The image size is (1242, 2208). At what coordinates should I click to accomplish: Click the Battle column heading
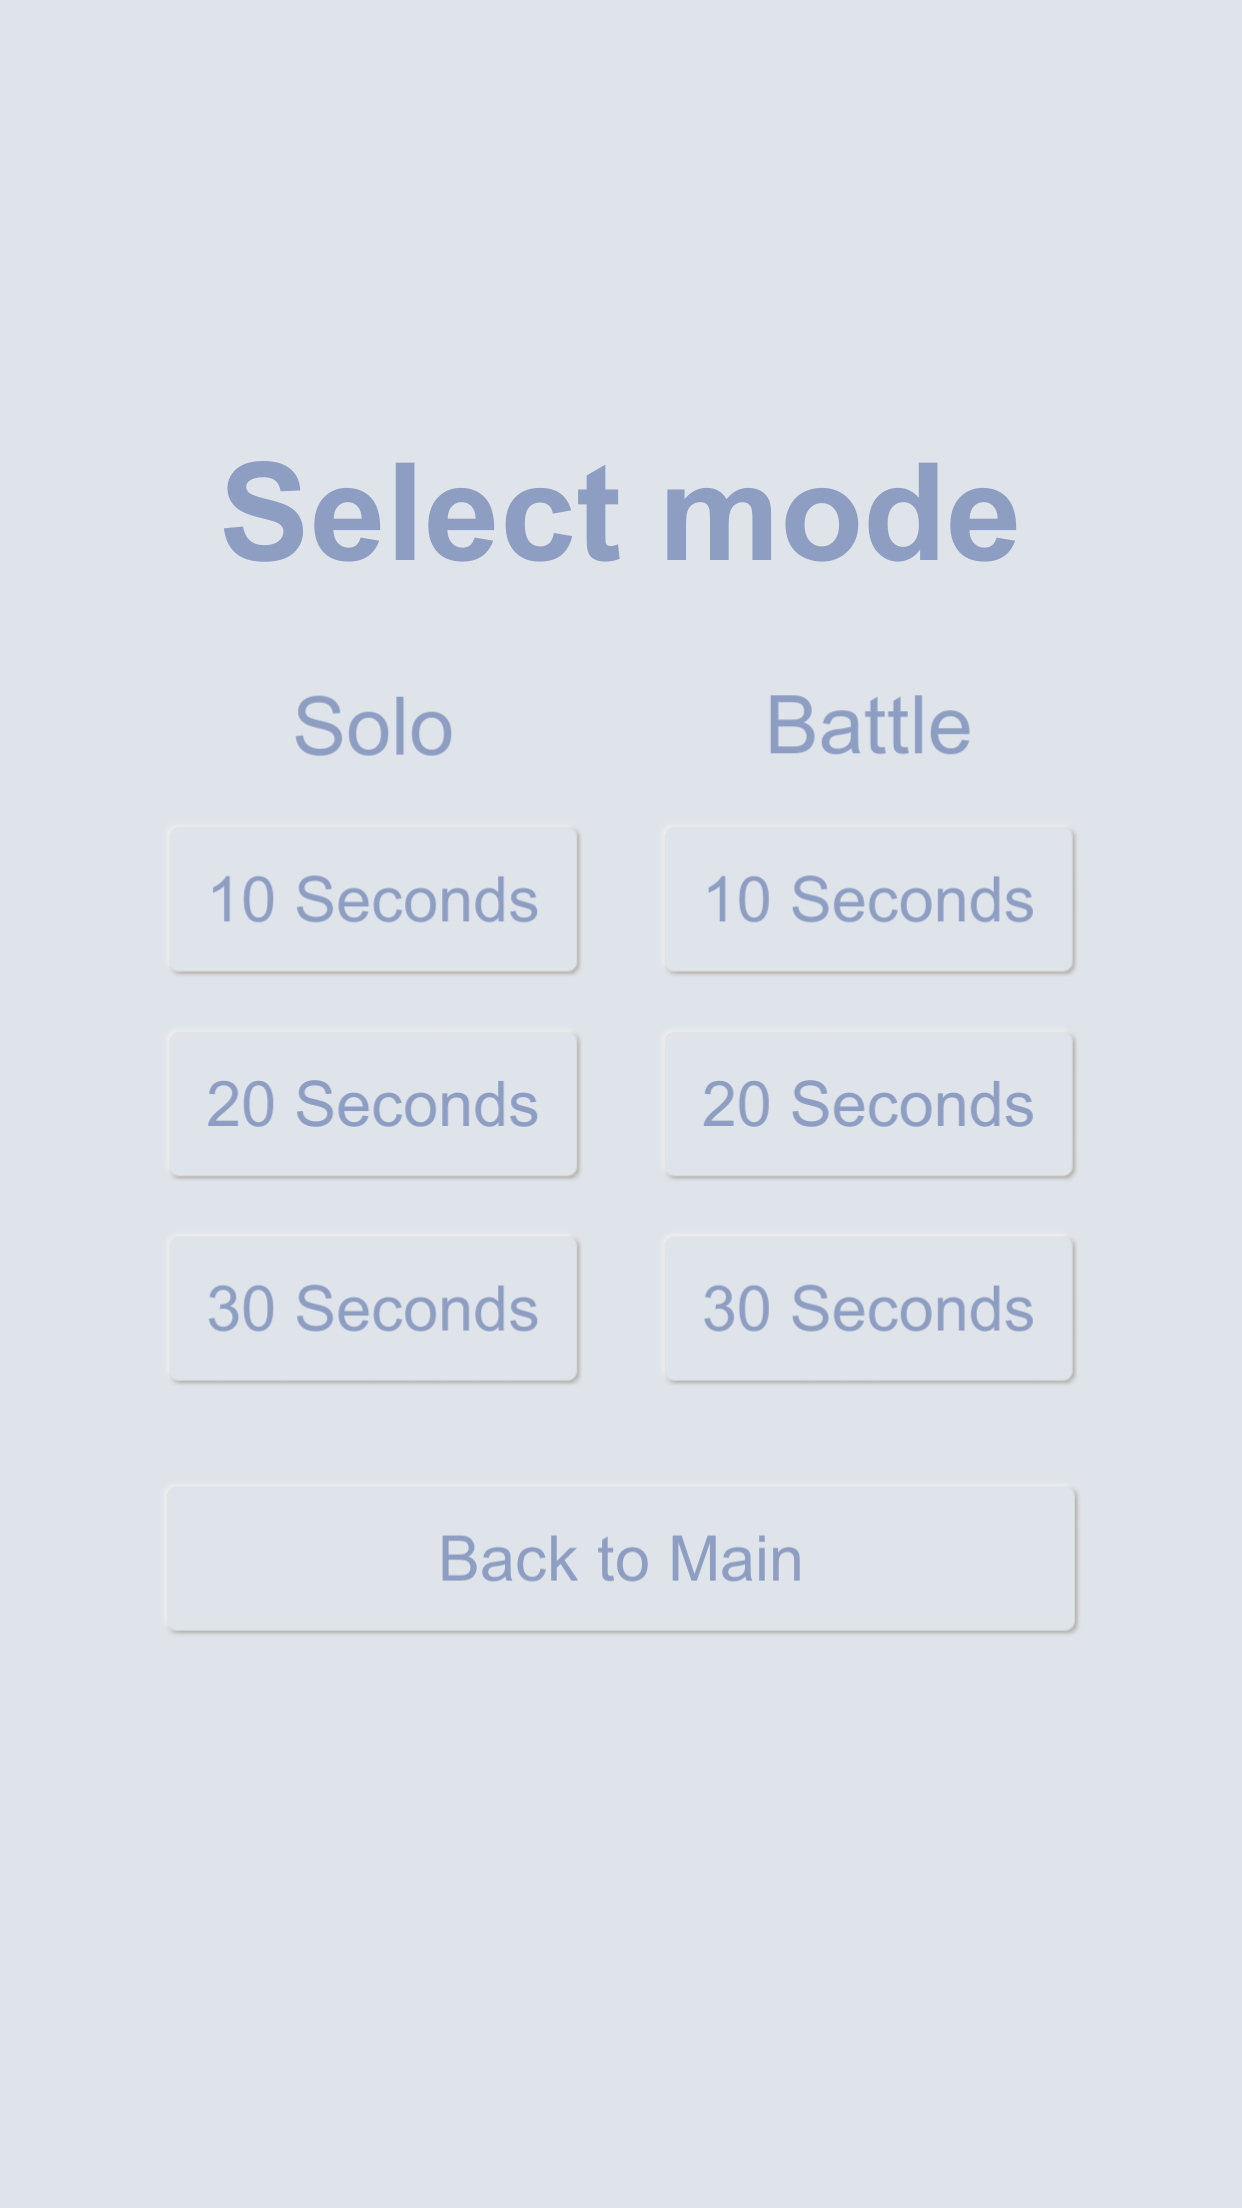pyautogui.click(x=869, y=725)
